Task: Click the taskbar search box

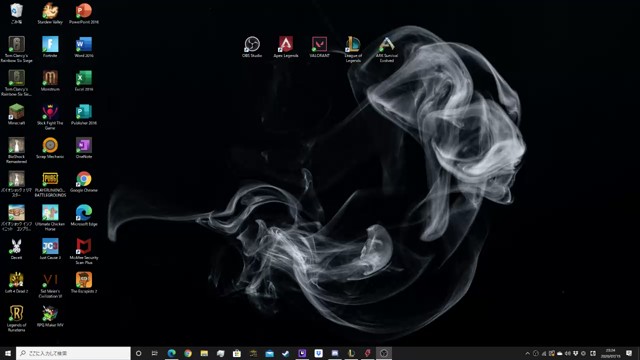Action: tap(73, 353)
